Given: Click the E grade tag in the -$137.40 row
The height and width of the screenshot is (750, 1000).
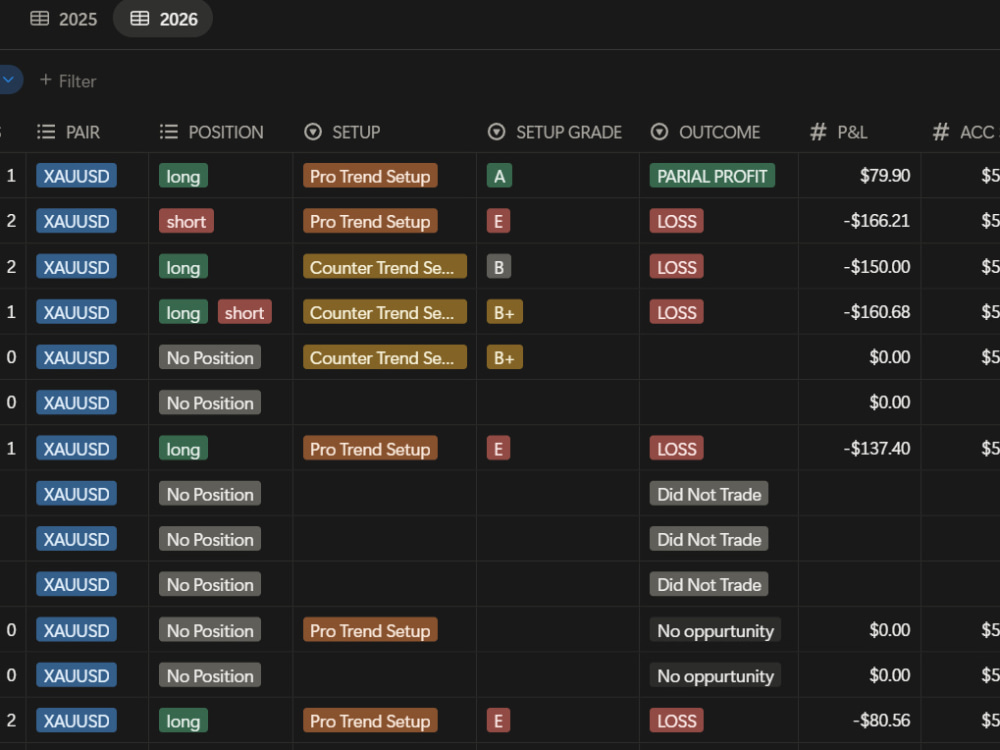Looking at the screenshot, I should (498, 448).
